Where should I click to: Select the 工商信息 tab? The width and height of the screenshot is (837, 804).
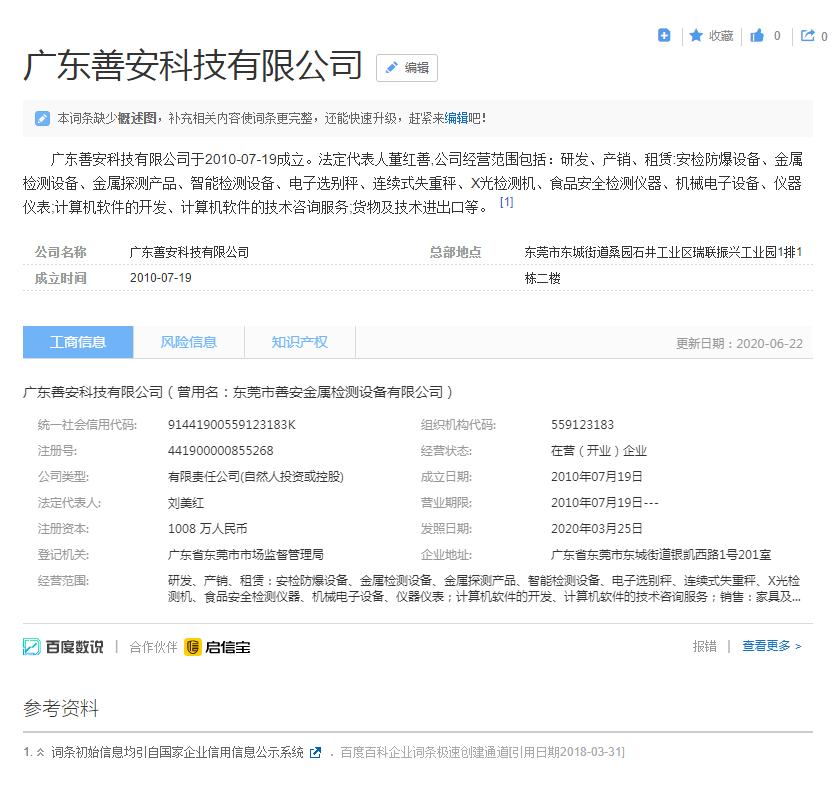(x=78, y=342)
